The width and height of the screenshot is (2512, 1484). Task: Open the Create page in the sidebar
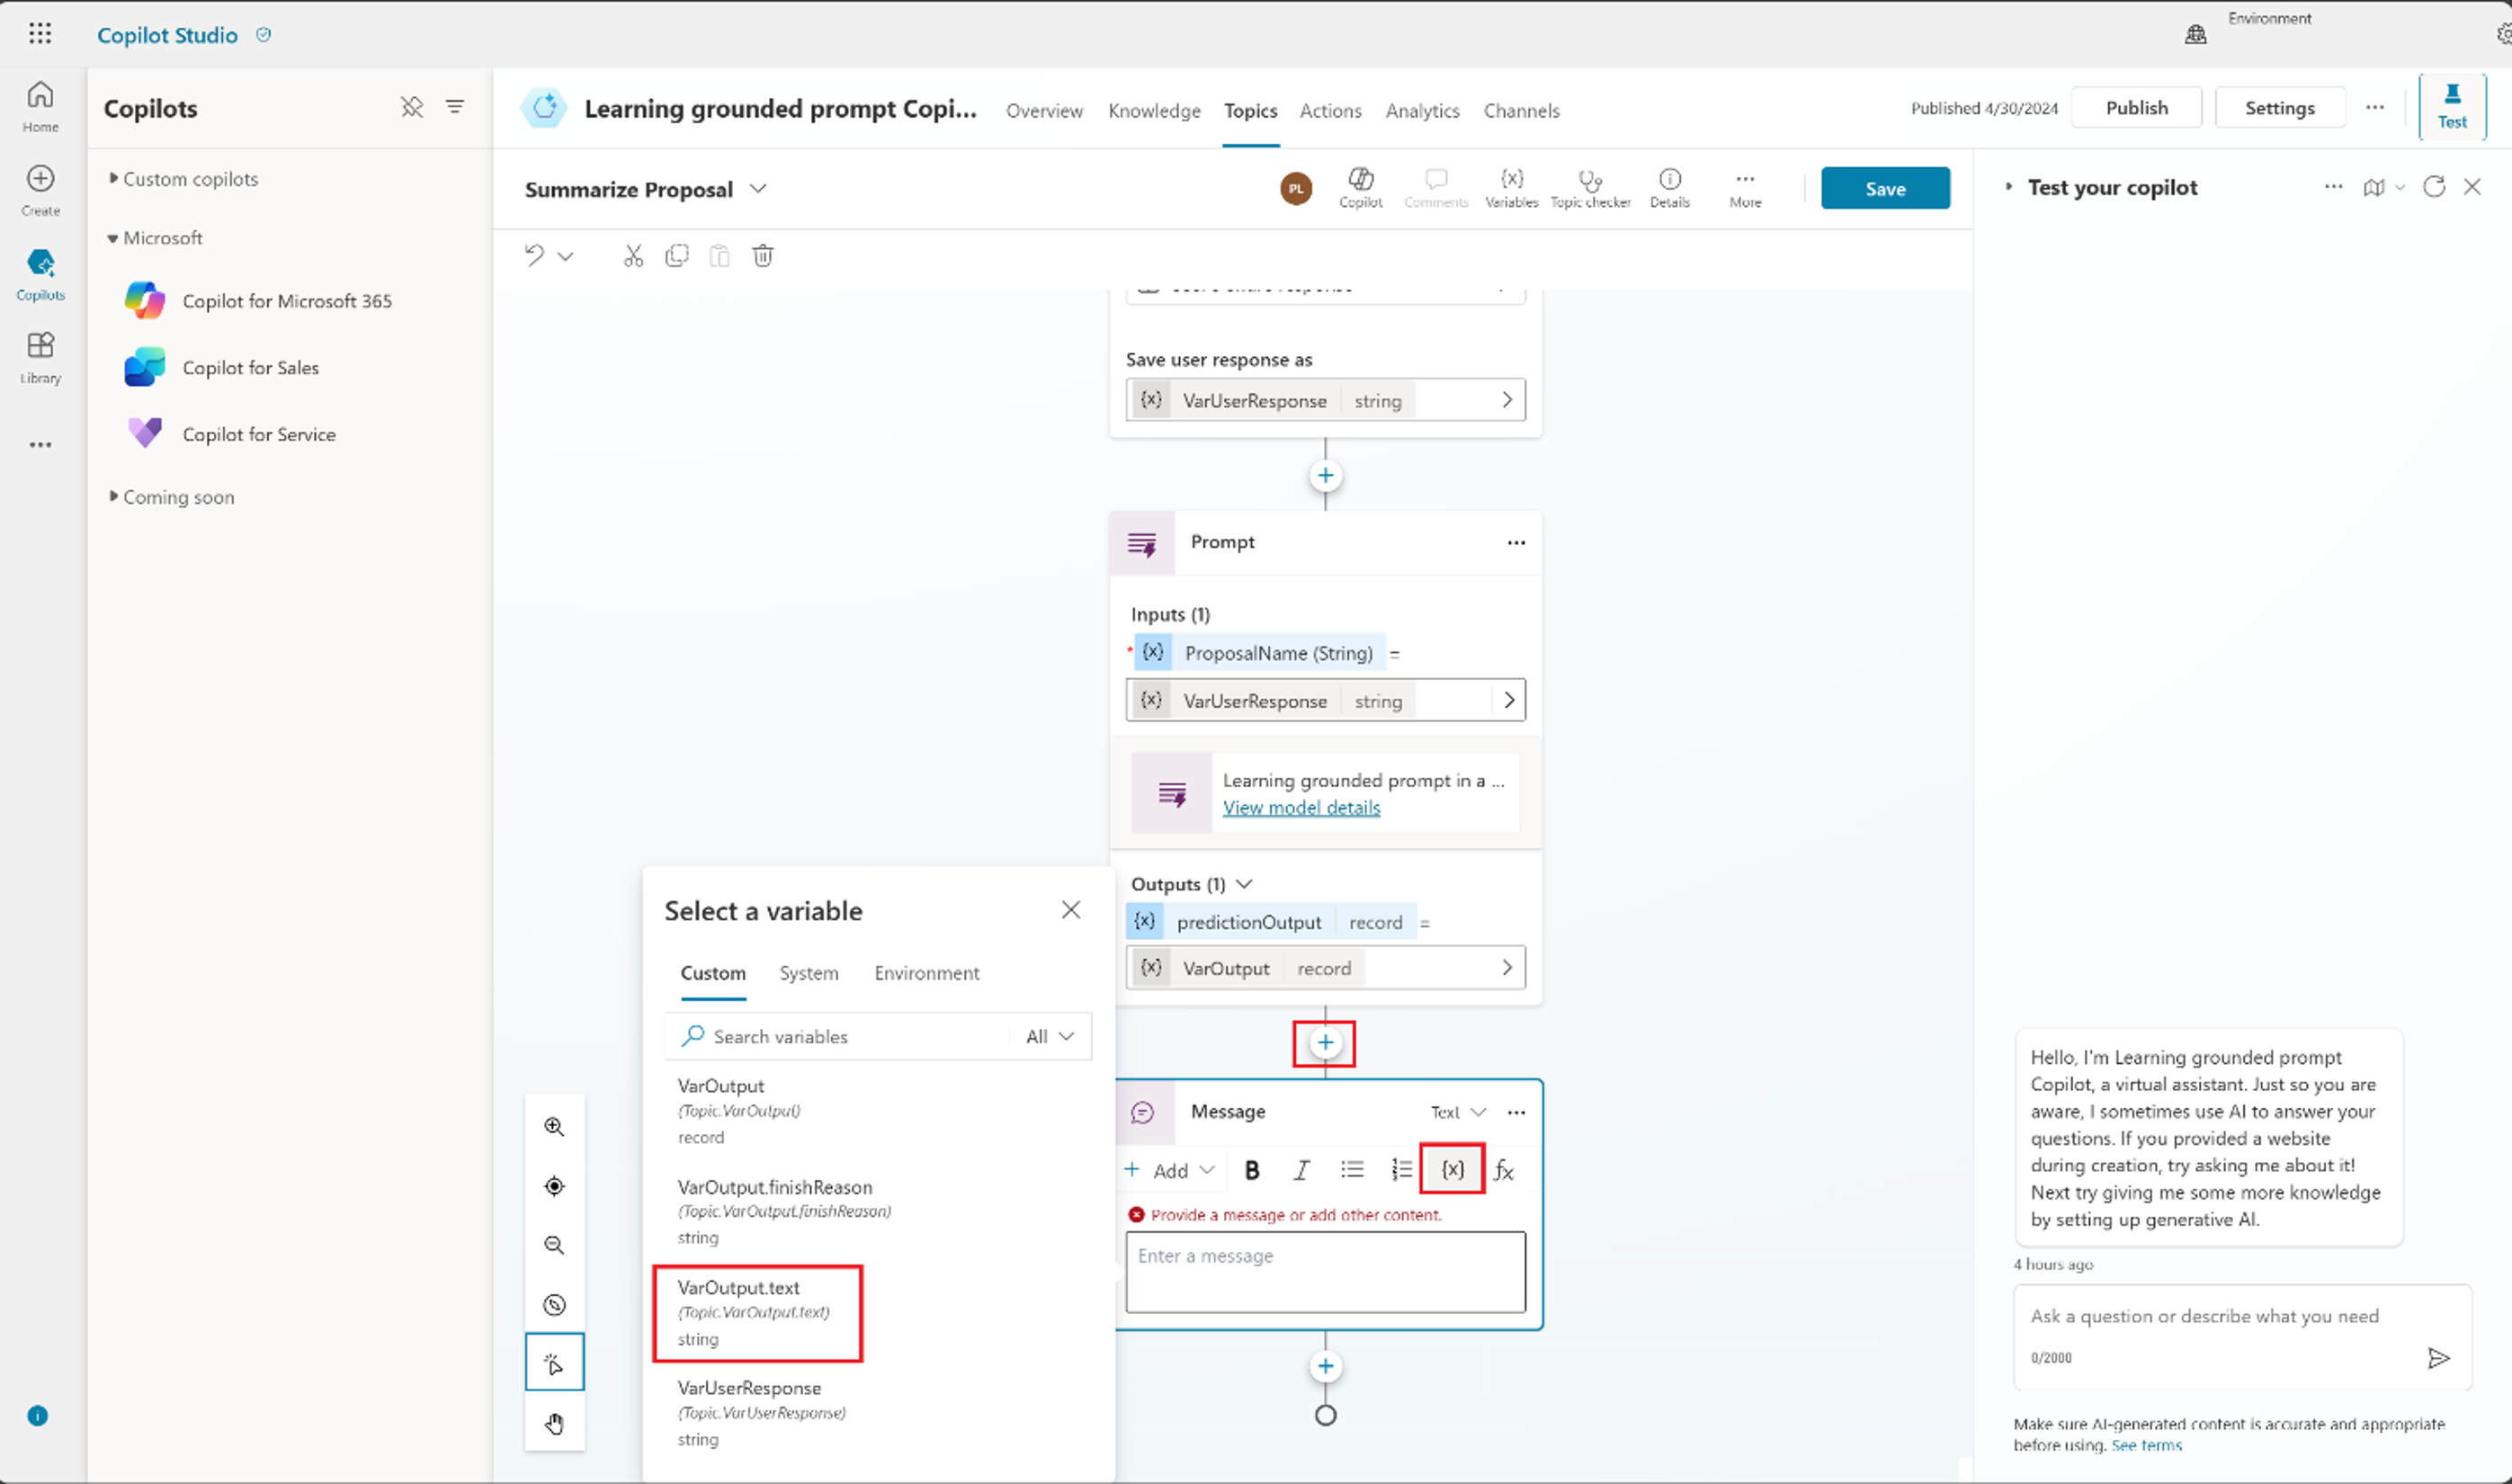point(40,190)
